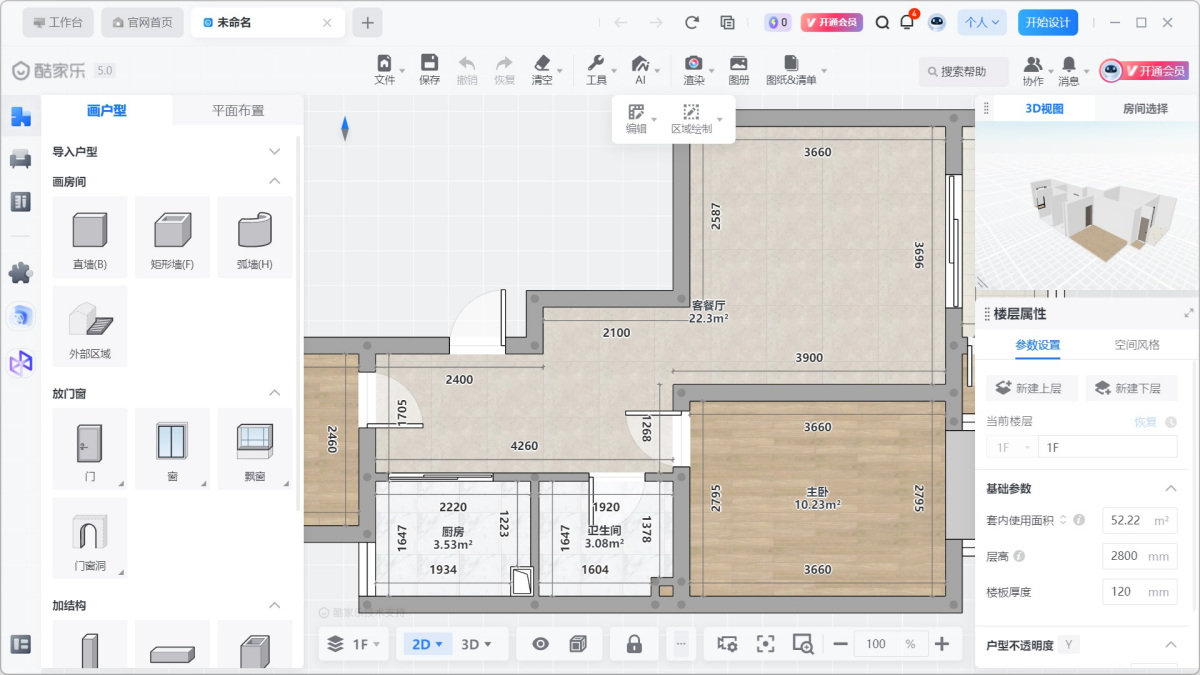Click the Clear (清空) eraser icon
This screenshot has height=675, width=1200.
(542, 70)
